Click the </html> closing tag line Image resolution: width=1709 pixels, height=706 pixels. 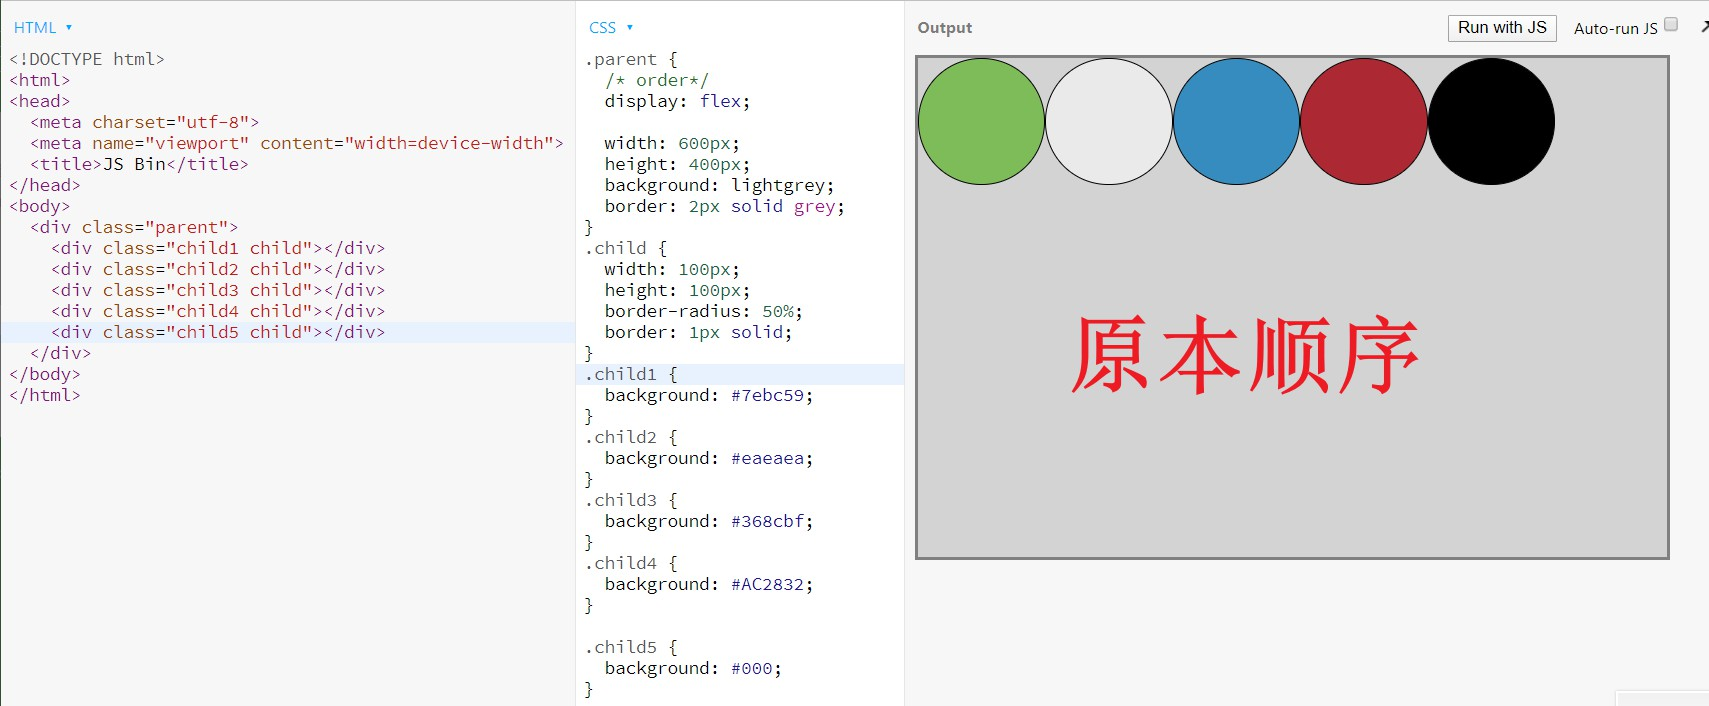coord(45,395)
